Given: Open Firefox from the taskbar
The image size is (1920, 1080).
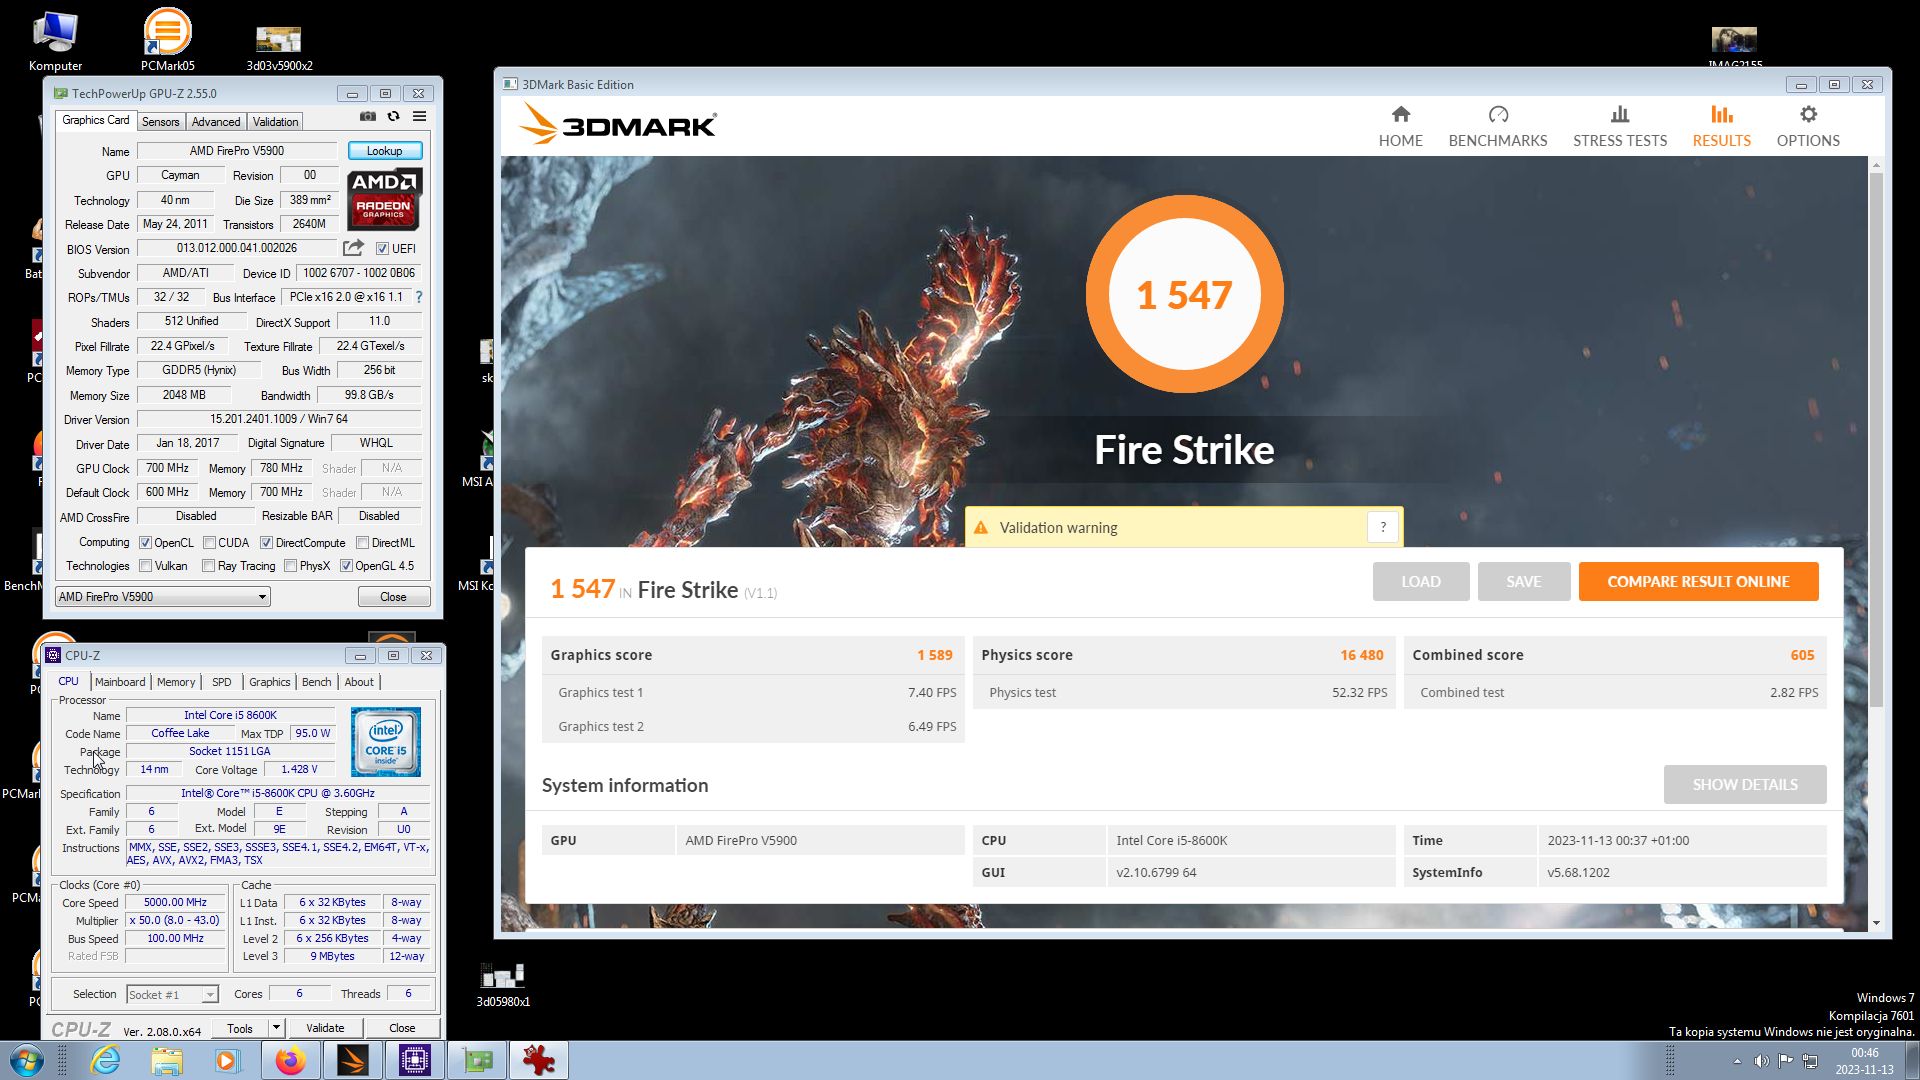Looking at the screenshot, I should pyautogui.click(x=290, y=1060).
